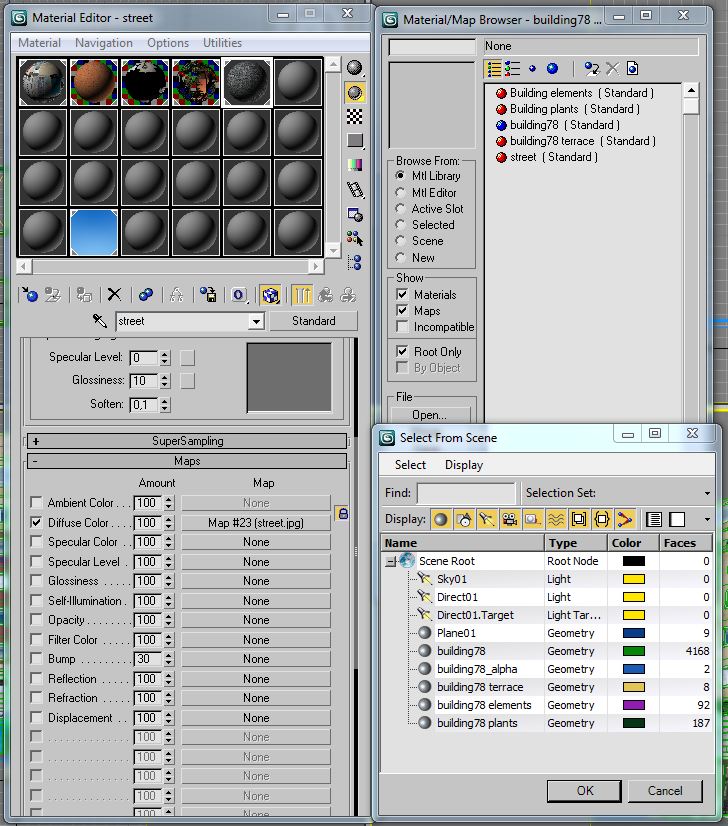This screenshot has height=826, width=728.
Task: Toggle Display Space Warps filter icon
Action: click(x=555, y=520)
